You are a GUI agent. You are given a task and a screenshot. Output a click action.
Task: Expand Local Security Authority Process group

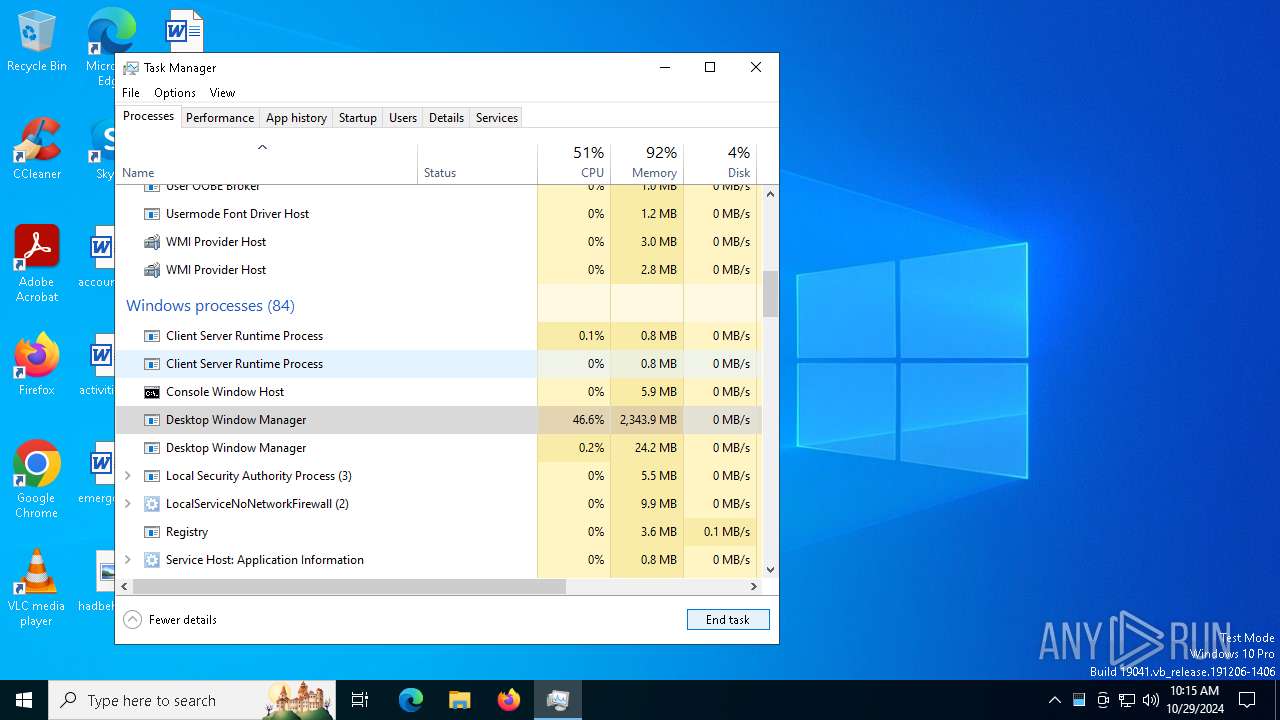tap(127, 476)
